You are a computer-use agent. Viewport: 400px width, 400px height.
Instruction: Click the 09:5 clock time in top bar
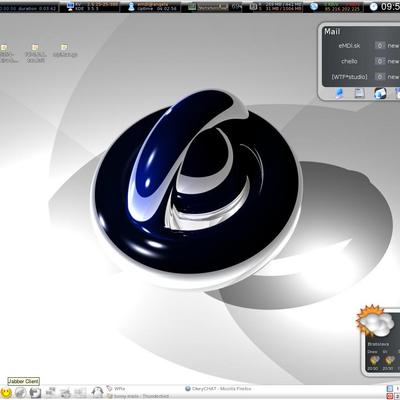click(390, 6)
